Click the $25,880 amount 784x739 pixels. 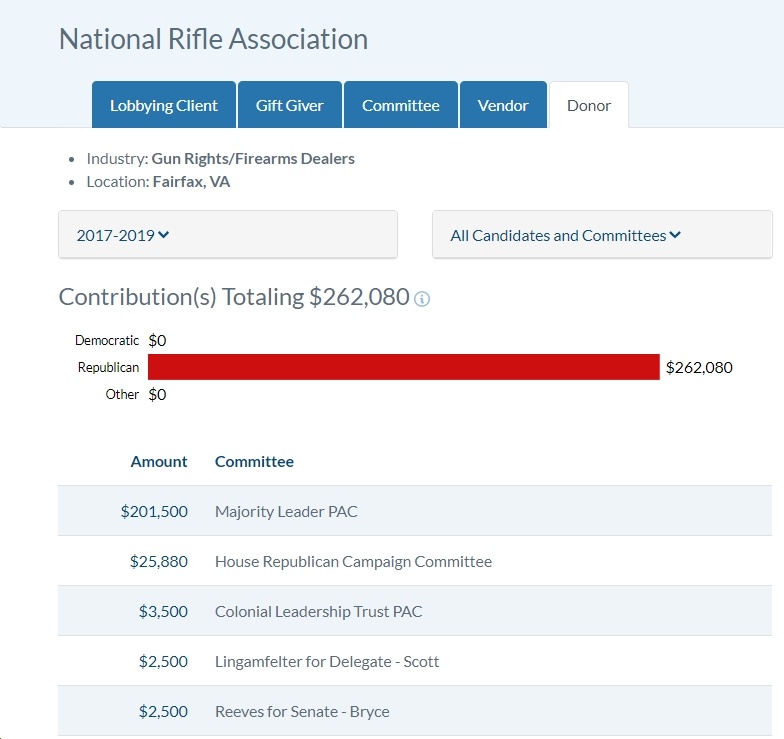(x=158, y=562)
